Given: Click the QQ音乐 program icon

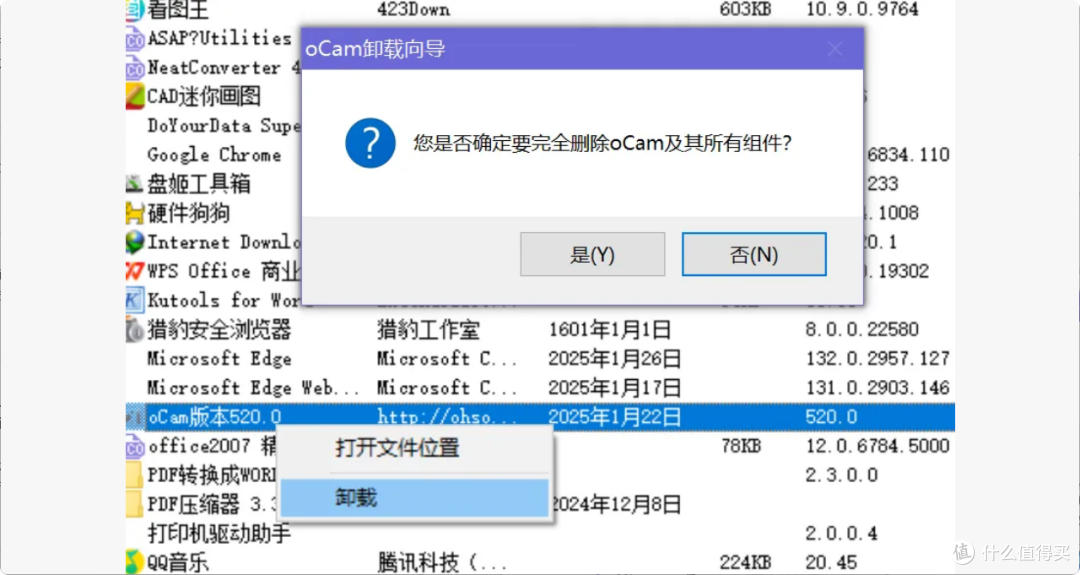Looking at the screenshot, I should coord(135,563).
